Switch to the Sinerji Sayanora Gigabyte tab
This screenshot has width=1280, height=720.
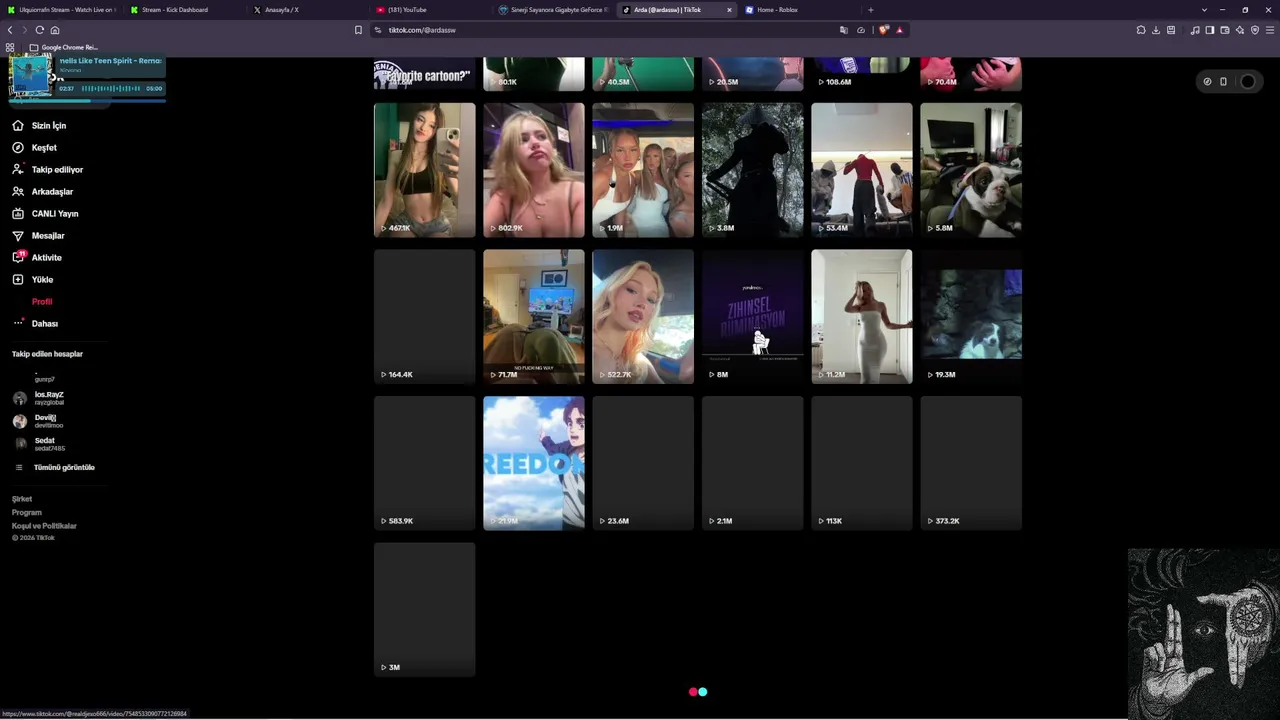553,10
